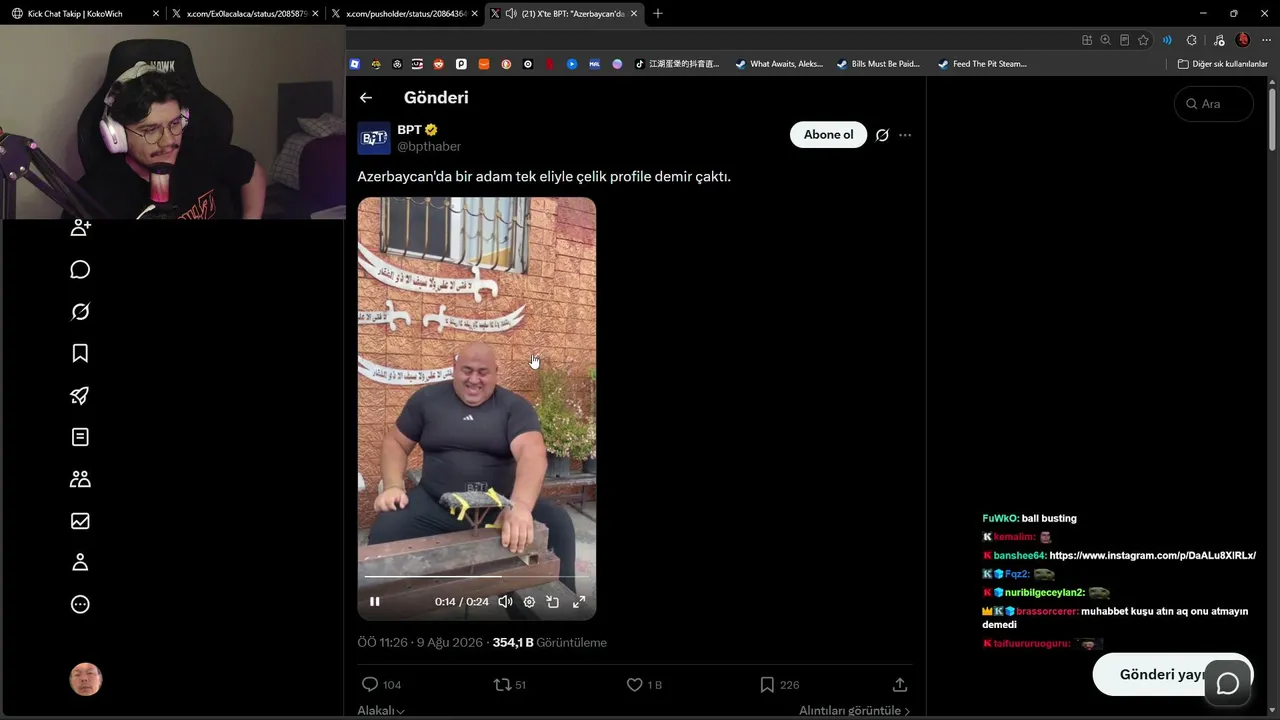Open Alıntıları görüntüle link
Screen dimensions: 1280x720
point(854,711)
